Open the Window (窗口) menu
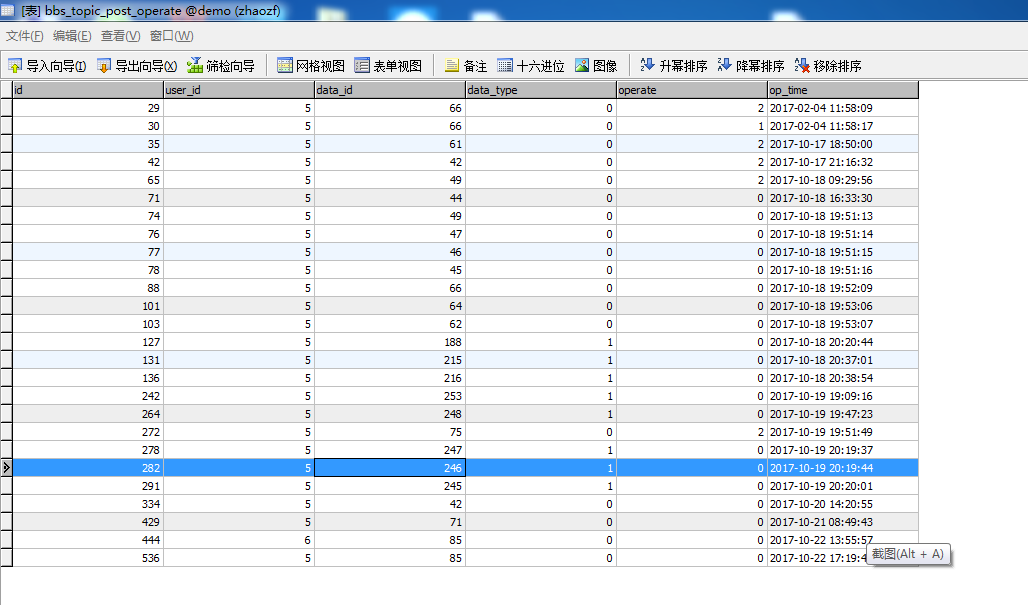 tap(171, 36)
